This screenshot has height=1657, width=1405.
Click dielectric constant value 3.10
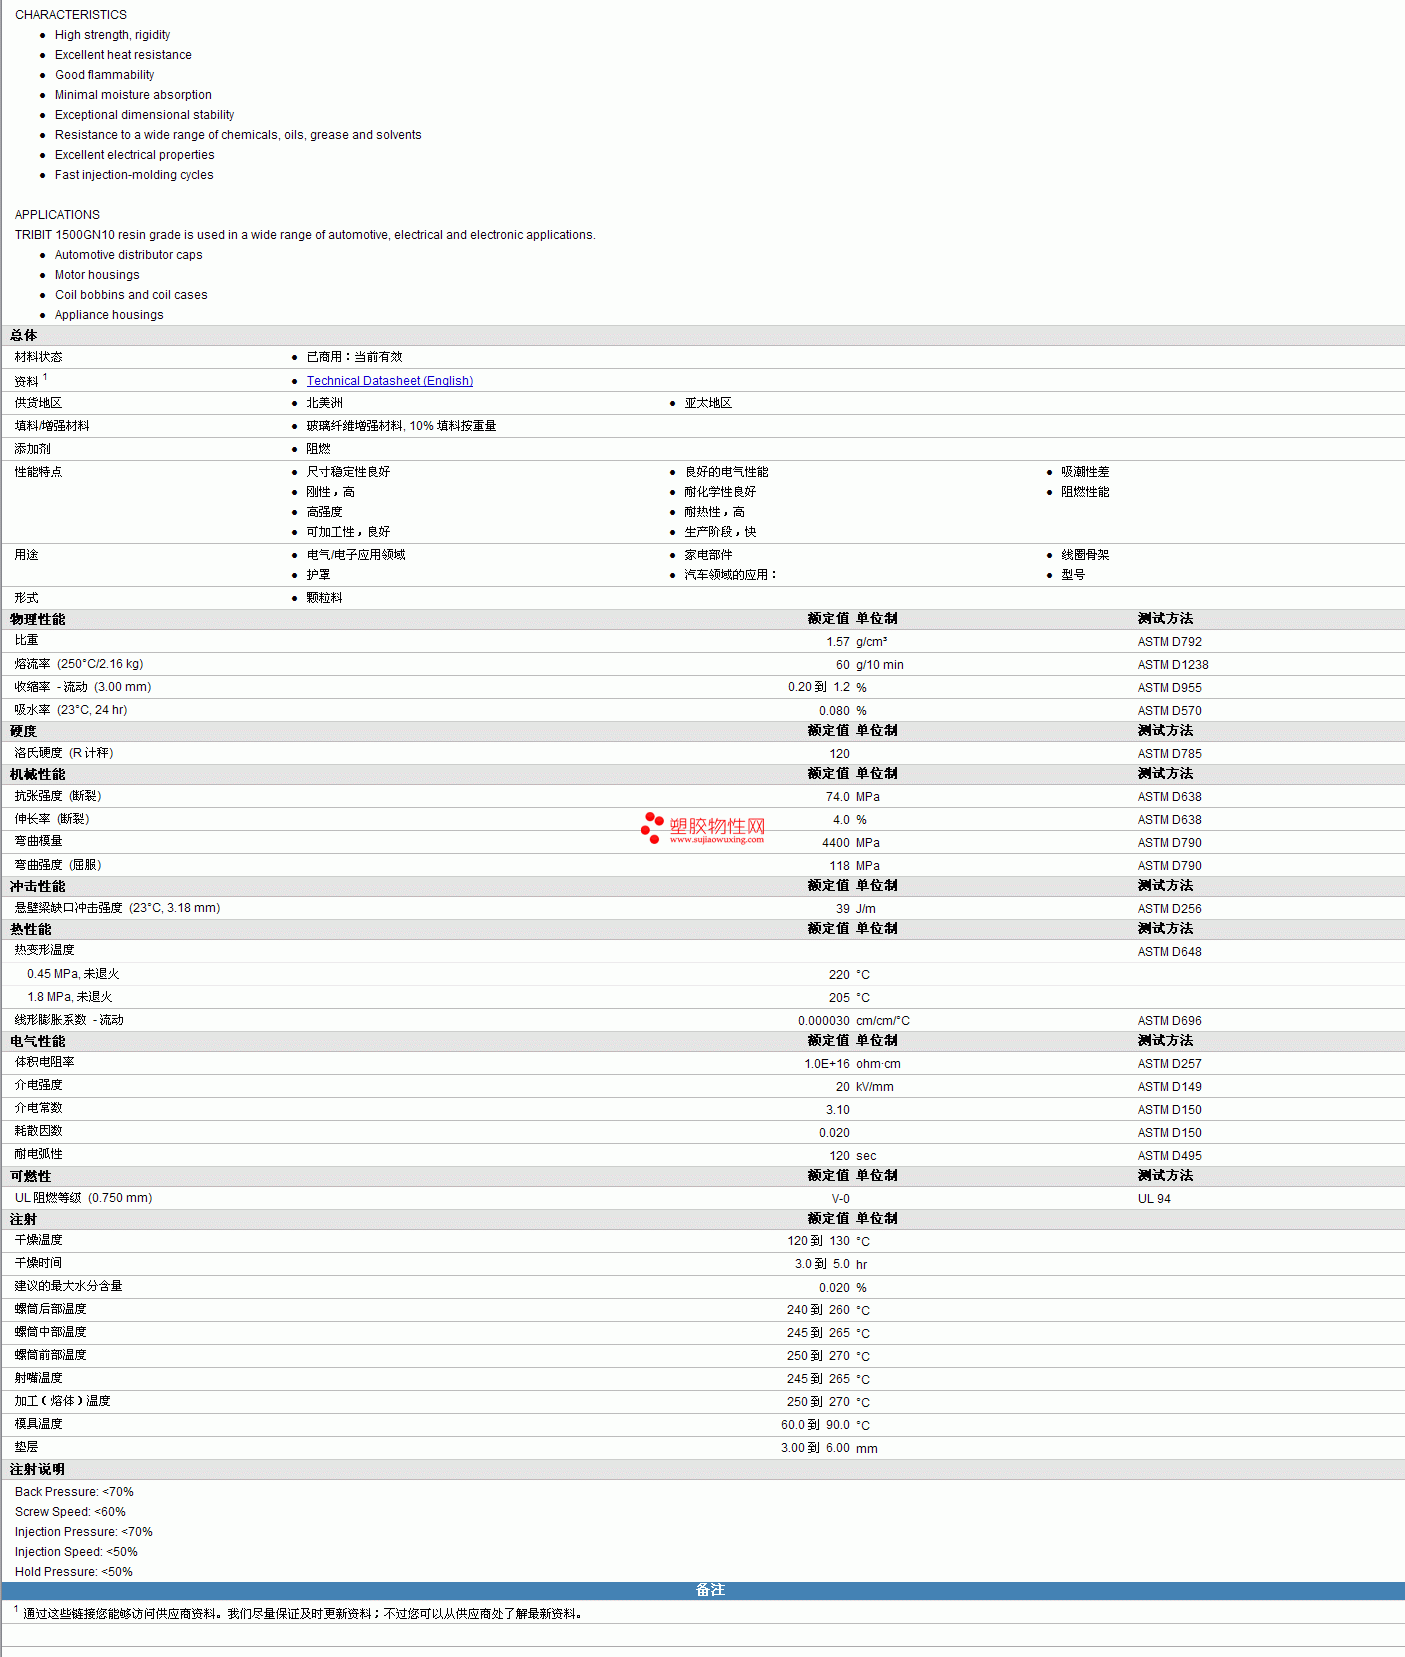point(838,1110)
